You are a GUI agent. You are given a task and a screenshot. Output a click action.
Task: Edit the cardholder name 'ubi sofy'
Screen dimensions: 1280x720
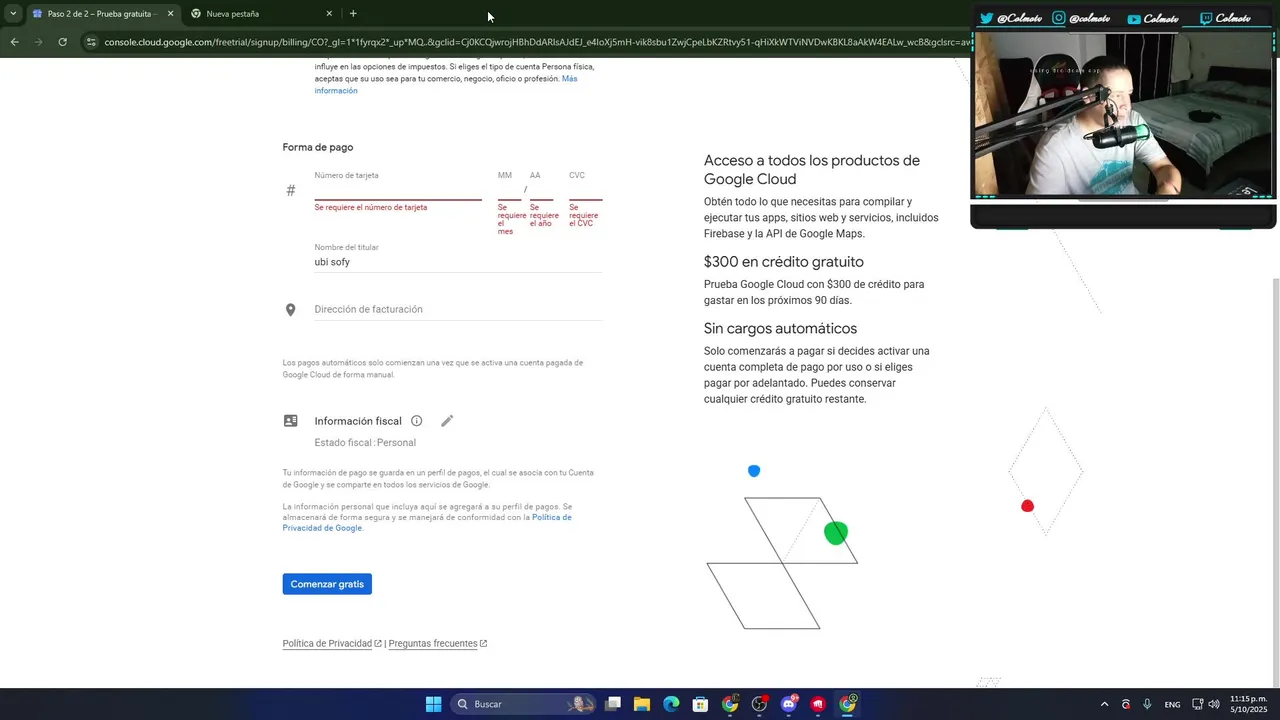coord(458,262)
